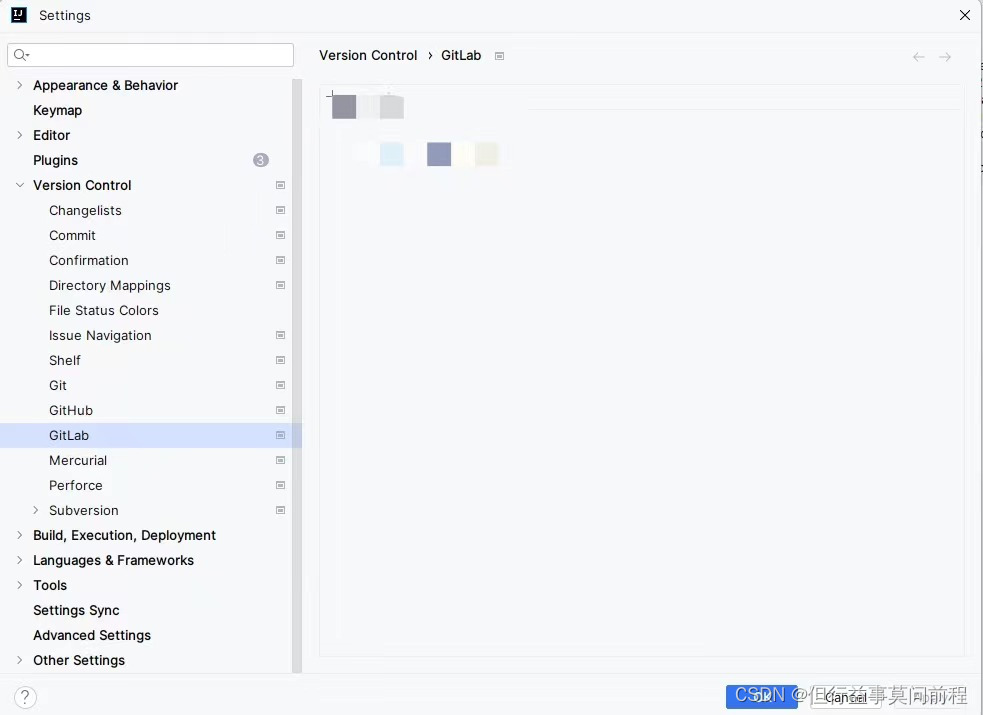Click project-level icon beside Commit
Image resolution: width=983 pixels, height=715 pixels.
(280, 236)
